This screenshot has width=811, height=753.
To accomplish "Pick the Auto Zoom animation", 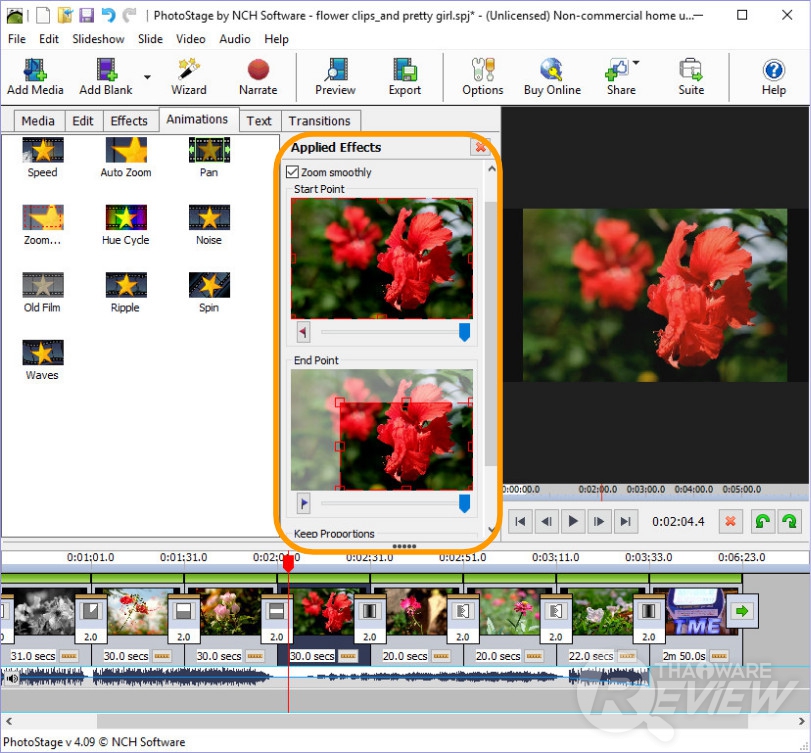I will (x=125, y=156).
